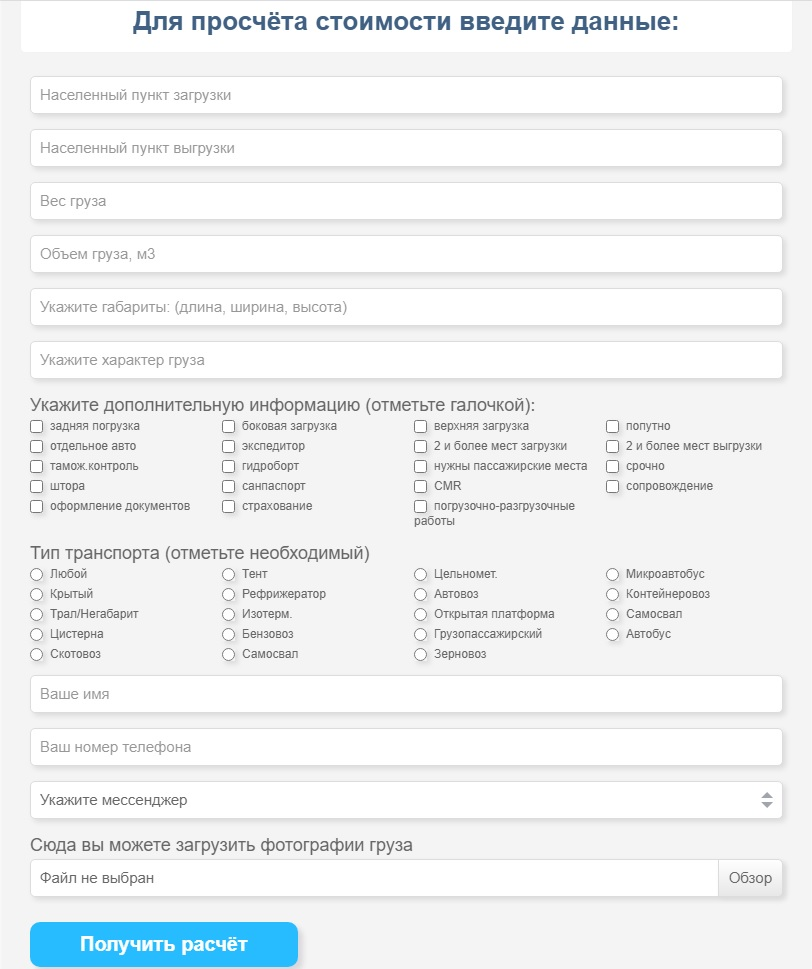812x969 pixels.
Task: Tick the "срочно" checkbox
Action: 613,467
